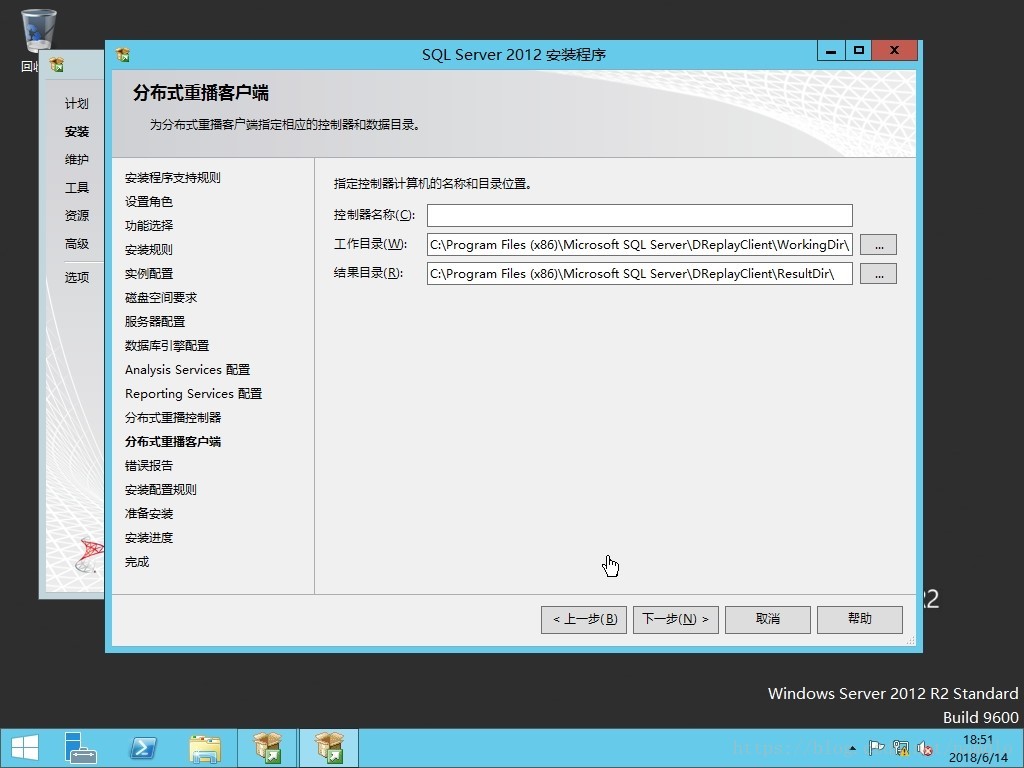The image size is (1024, 768).
Task: Click the 工作目录(W) label
Action: (370, 244)
